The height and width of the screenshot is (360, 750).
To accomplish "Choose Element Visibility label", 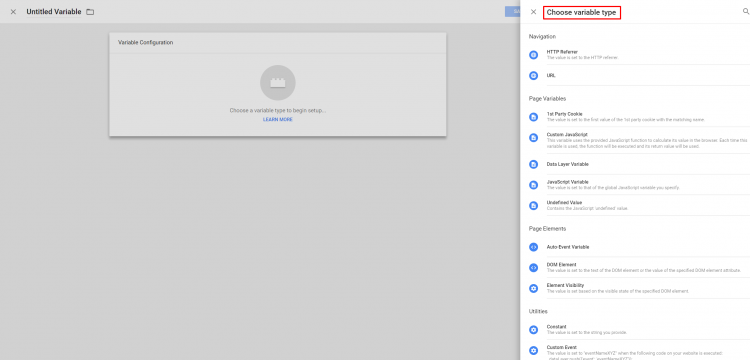I will (565, 285).
